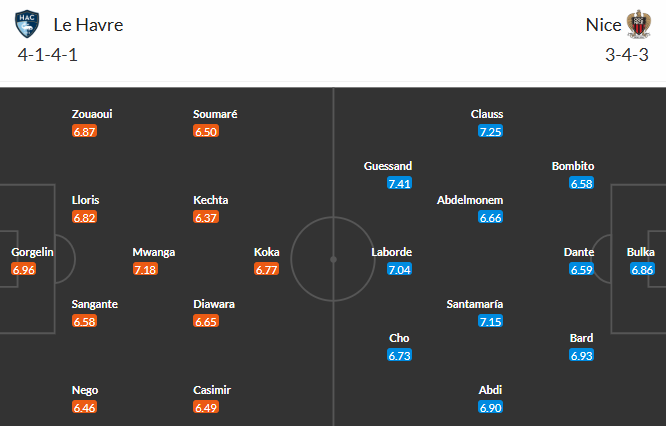
Task: Open Laborde player details
Action: [x=391, y=252]
